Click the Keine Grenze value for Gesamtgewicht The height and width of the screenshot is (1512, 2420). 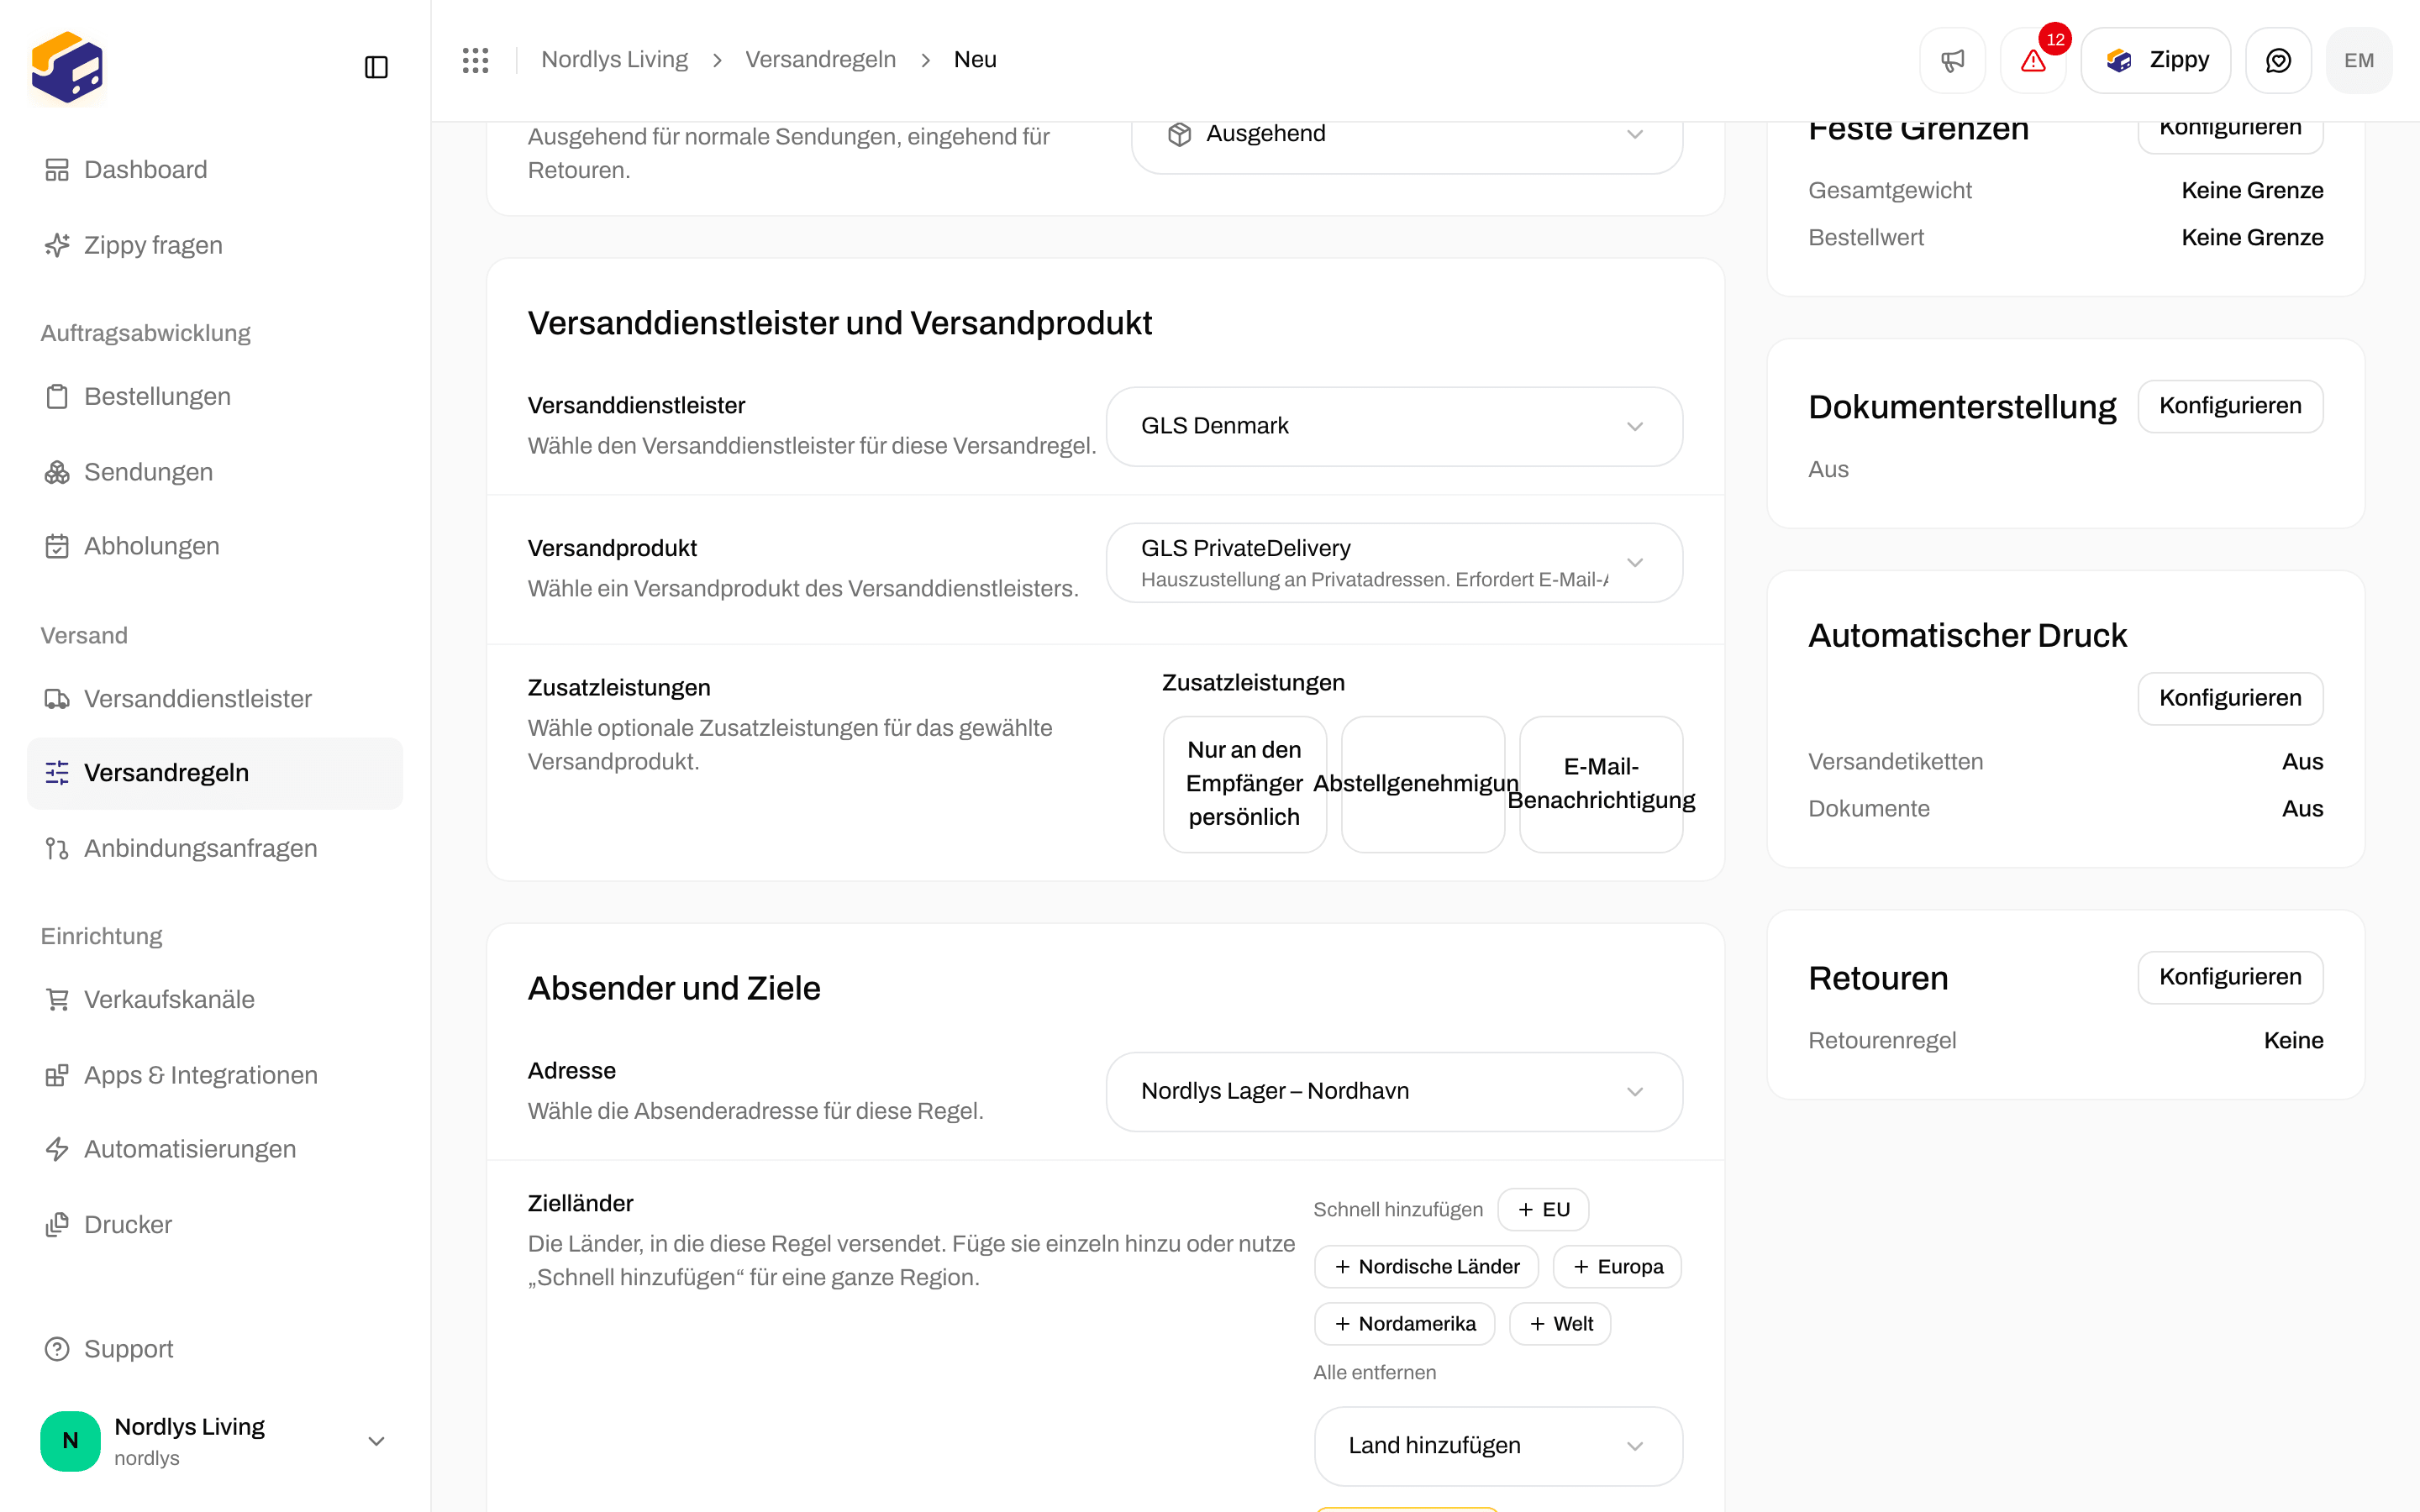[x=2252, y=191]
